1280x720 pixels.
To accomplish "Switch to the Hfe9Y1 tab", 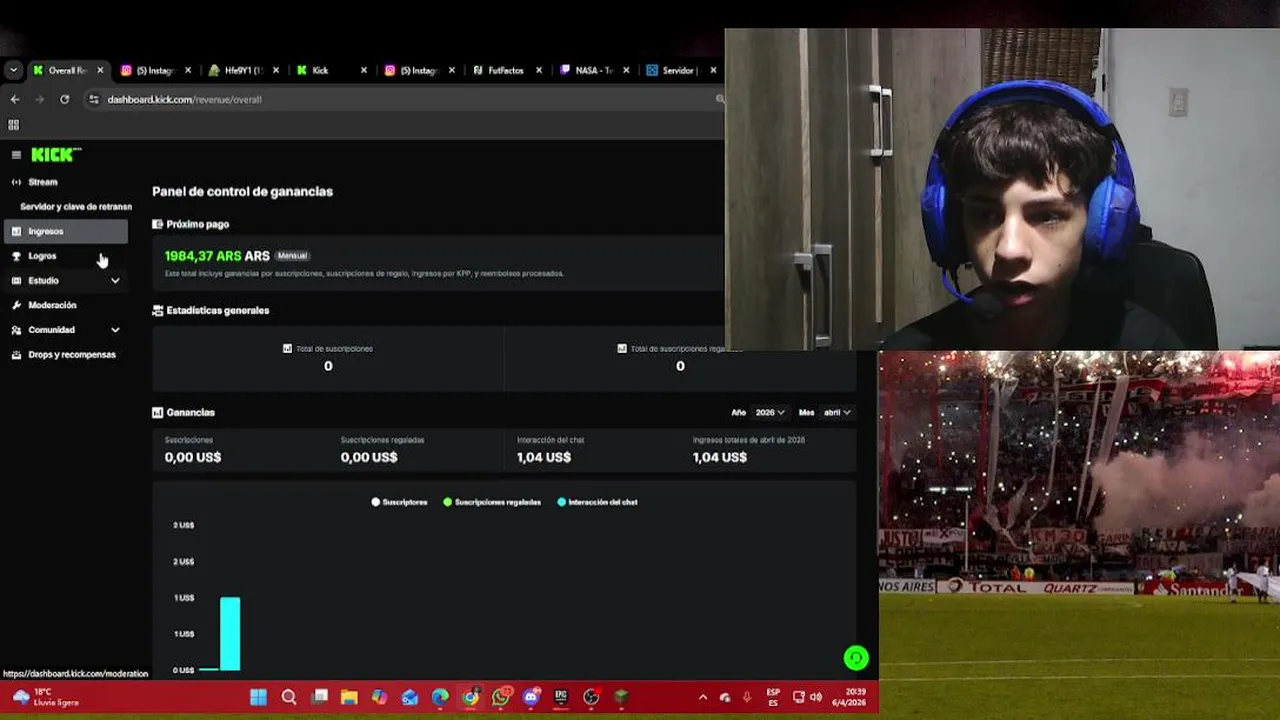I will point(243,70).
